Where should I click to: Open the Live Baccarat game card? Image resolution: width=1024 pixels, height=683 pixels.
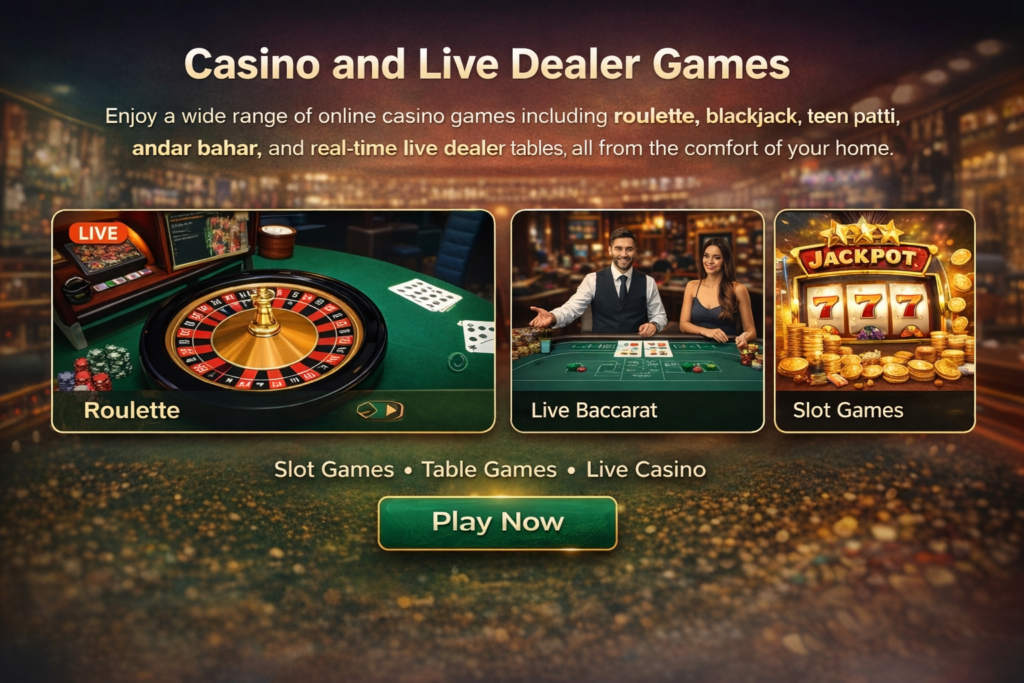point(637,321)
